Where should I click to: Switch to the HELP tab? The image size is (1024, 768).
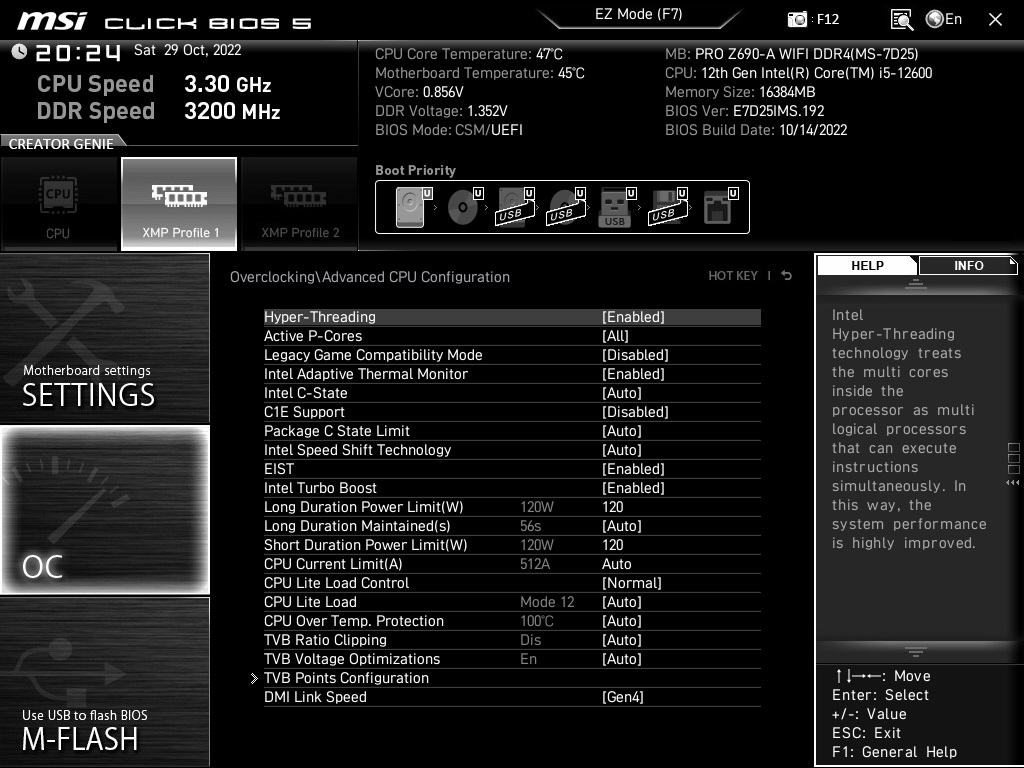(867, 265)
